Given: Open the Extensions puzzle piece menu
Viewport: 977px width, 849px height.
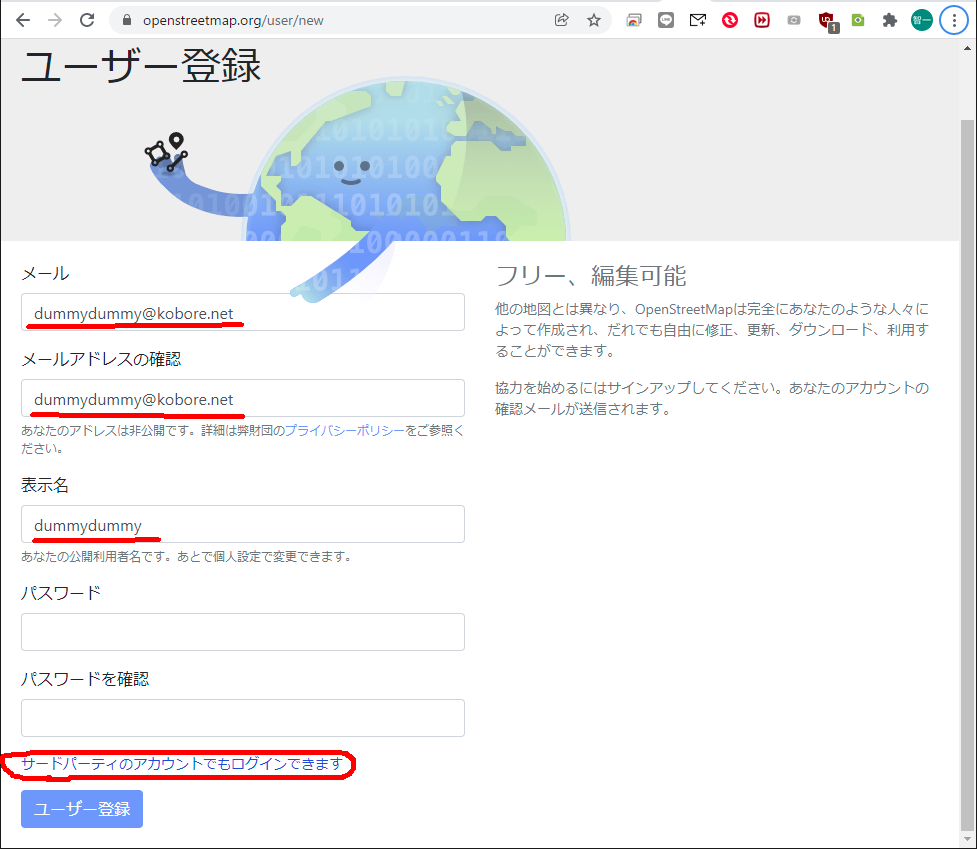Looking at the screenshot, I should pyautogui.click(x=889, y=20).
